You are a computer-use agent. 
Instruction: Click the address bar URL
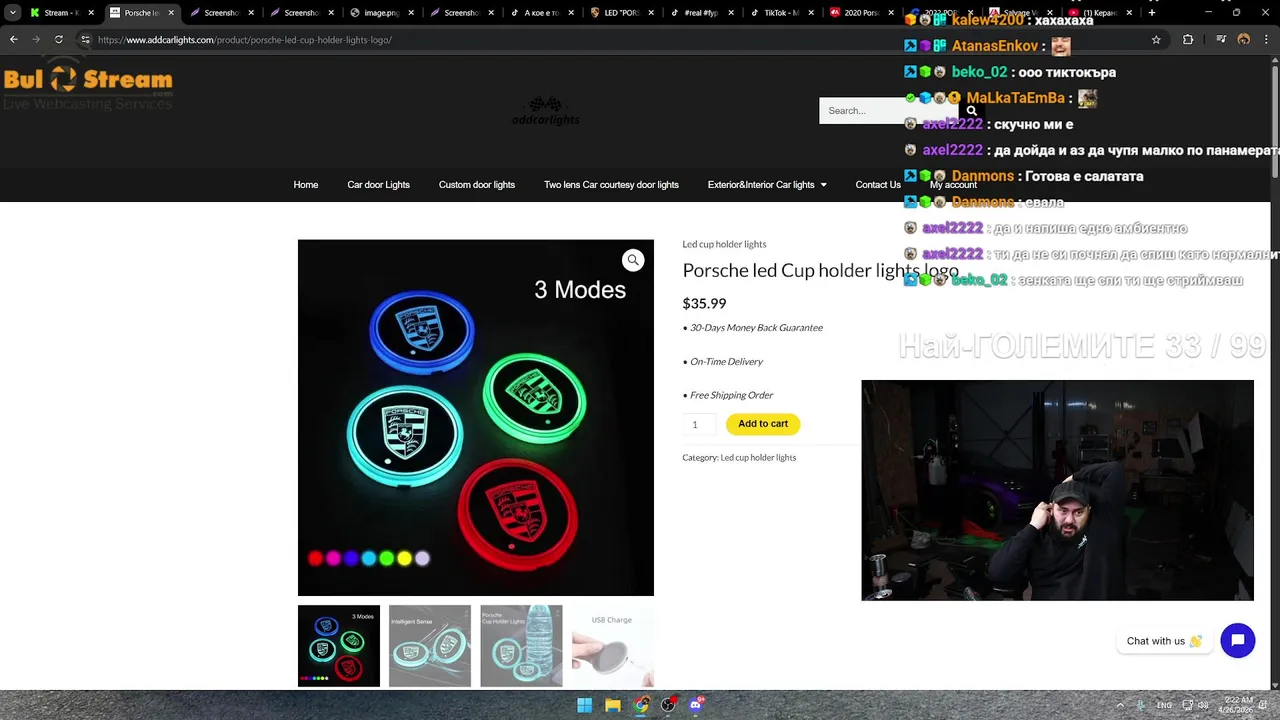[x=244, y=40]
